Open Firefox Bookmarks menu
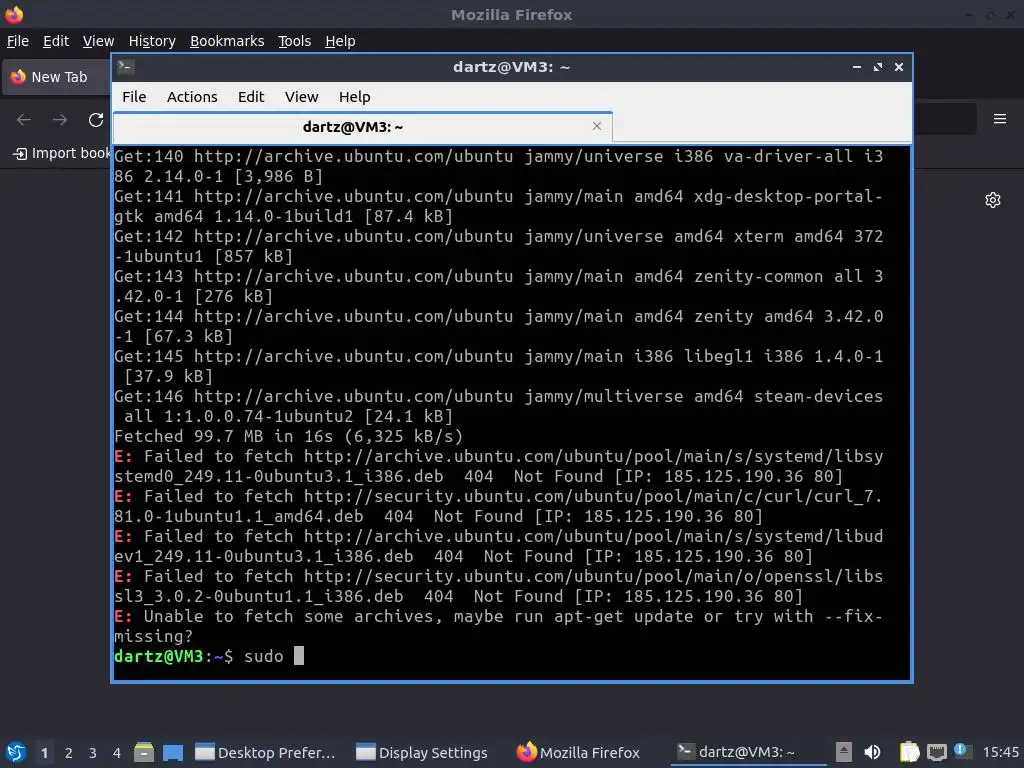 [x=227, y=41]
